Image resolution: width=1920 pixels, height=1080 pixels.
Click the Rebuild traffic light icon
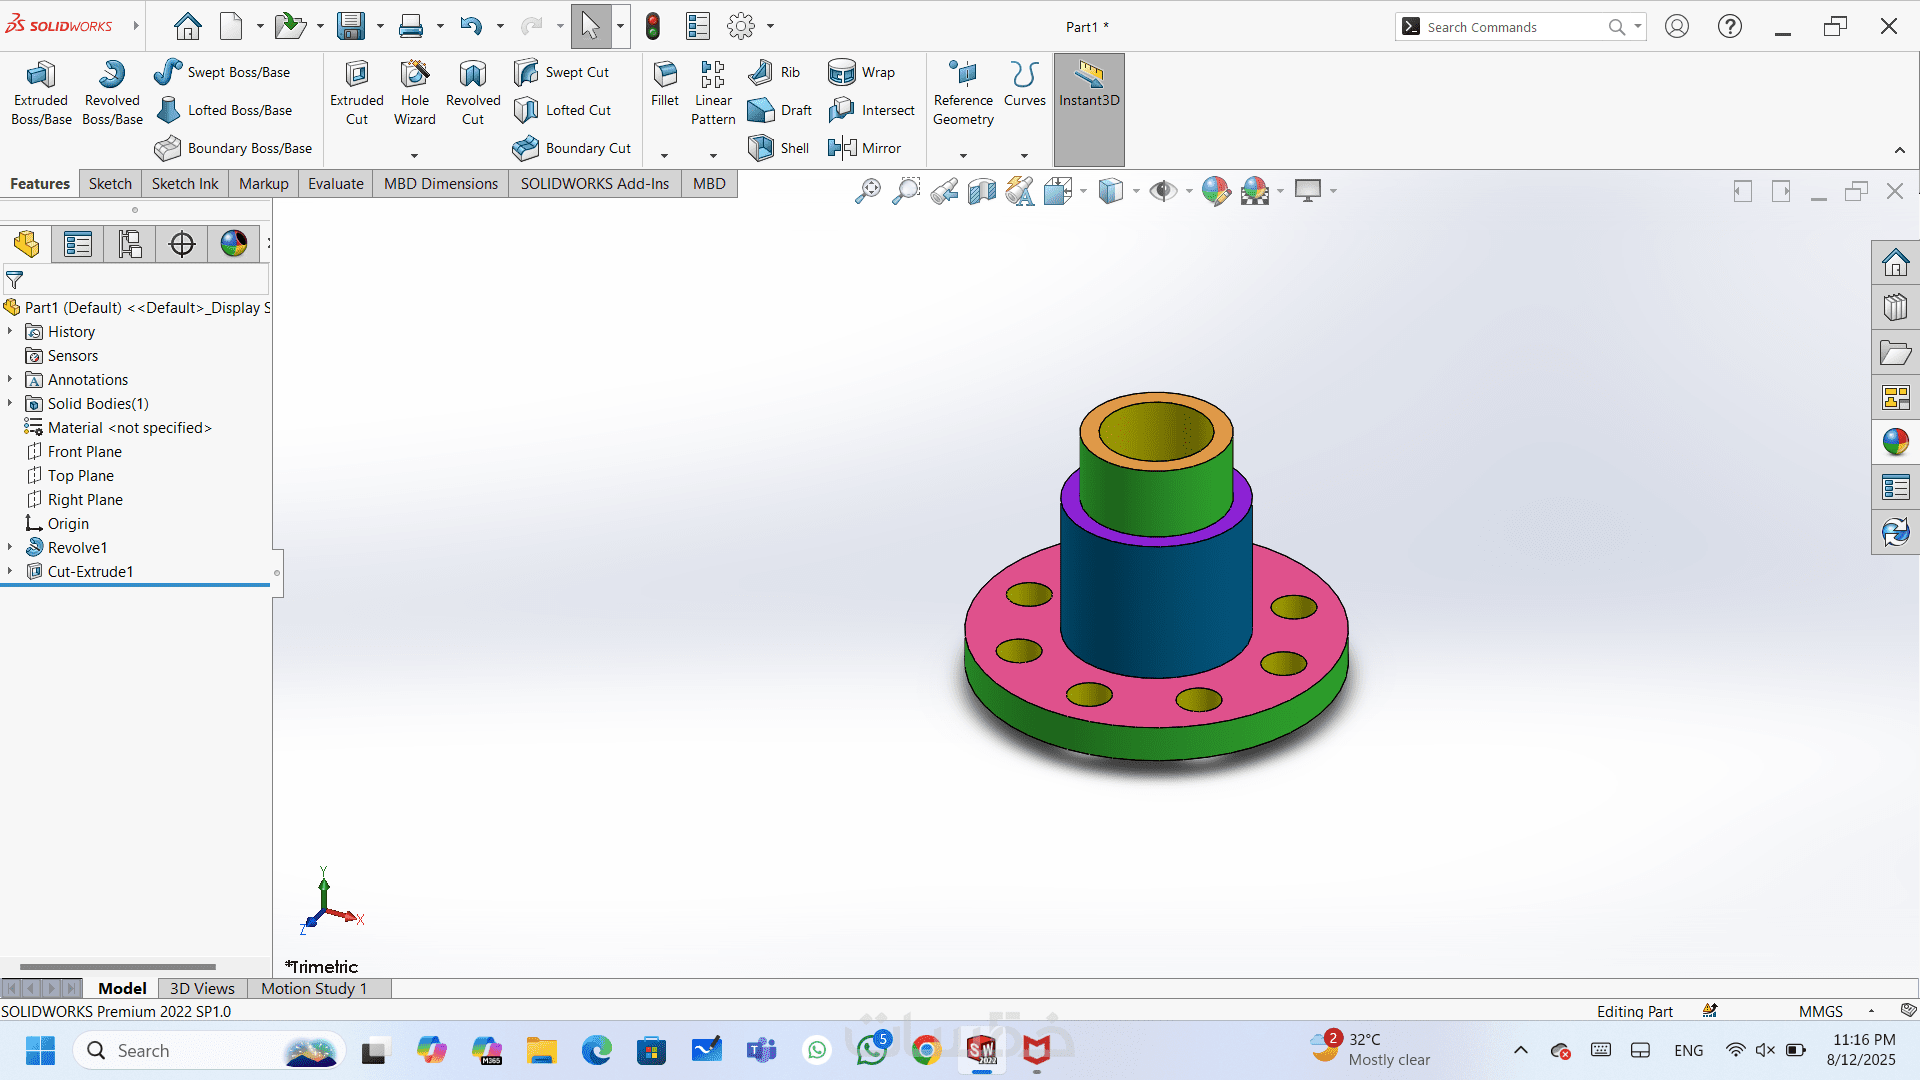point(653,26)
